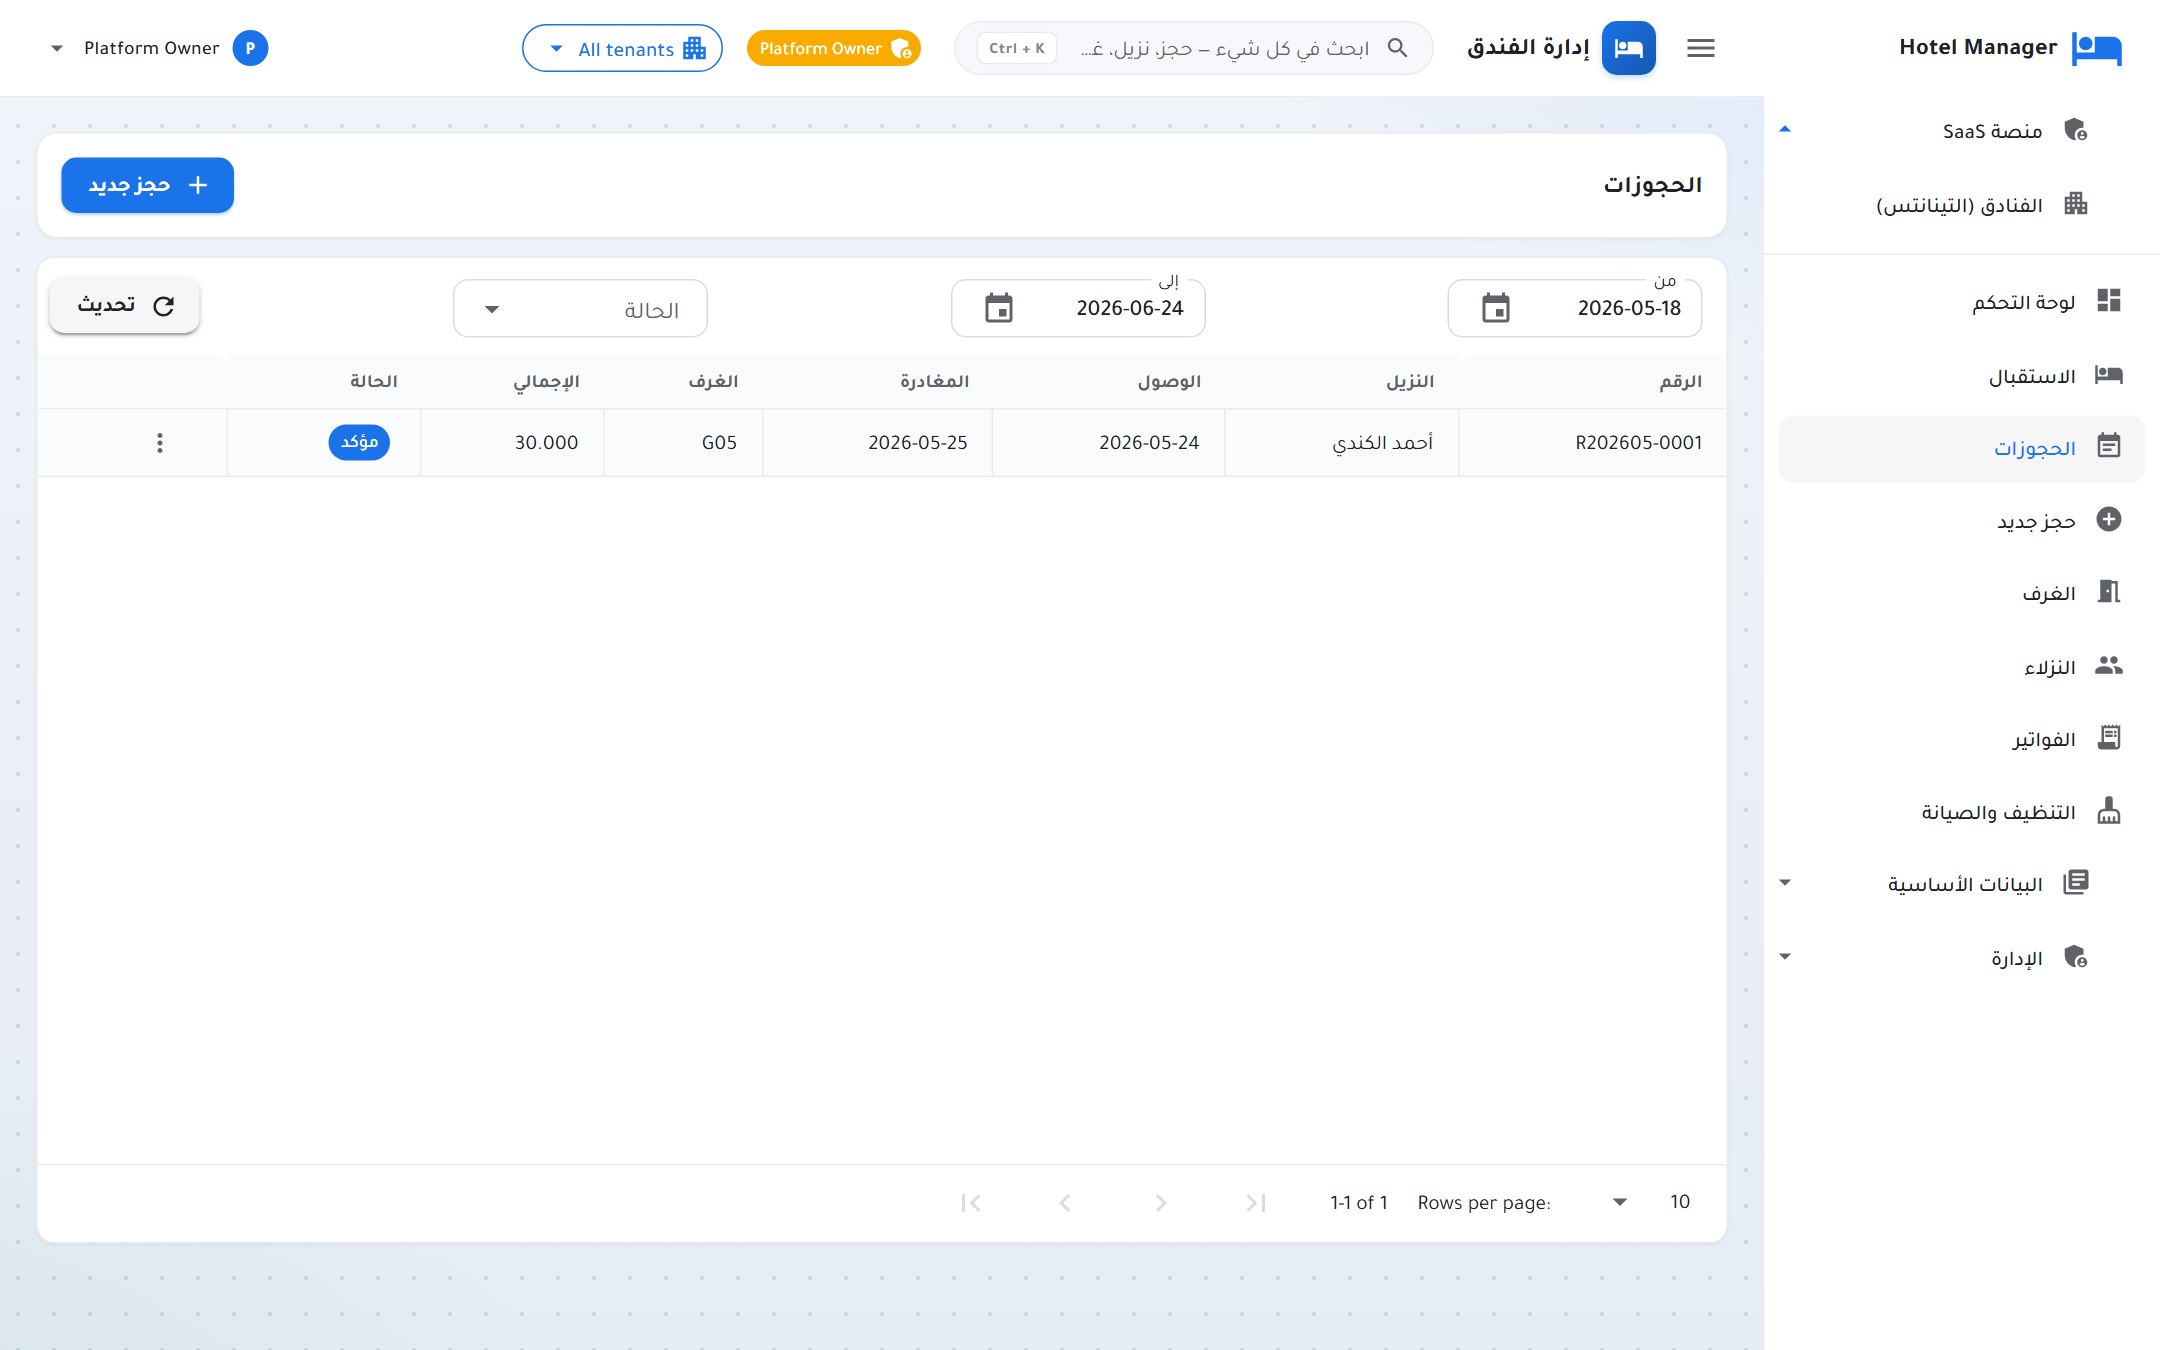
Task: Click the dashboard grid icon in the sidebar
Action: (2109, 301)
